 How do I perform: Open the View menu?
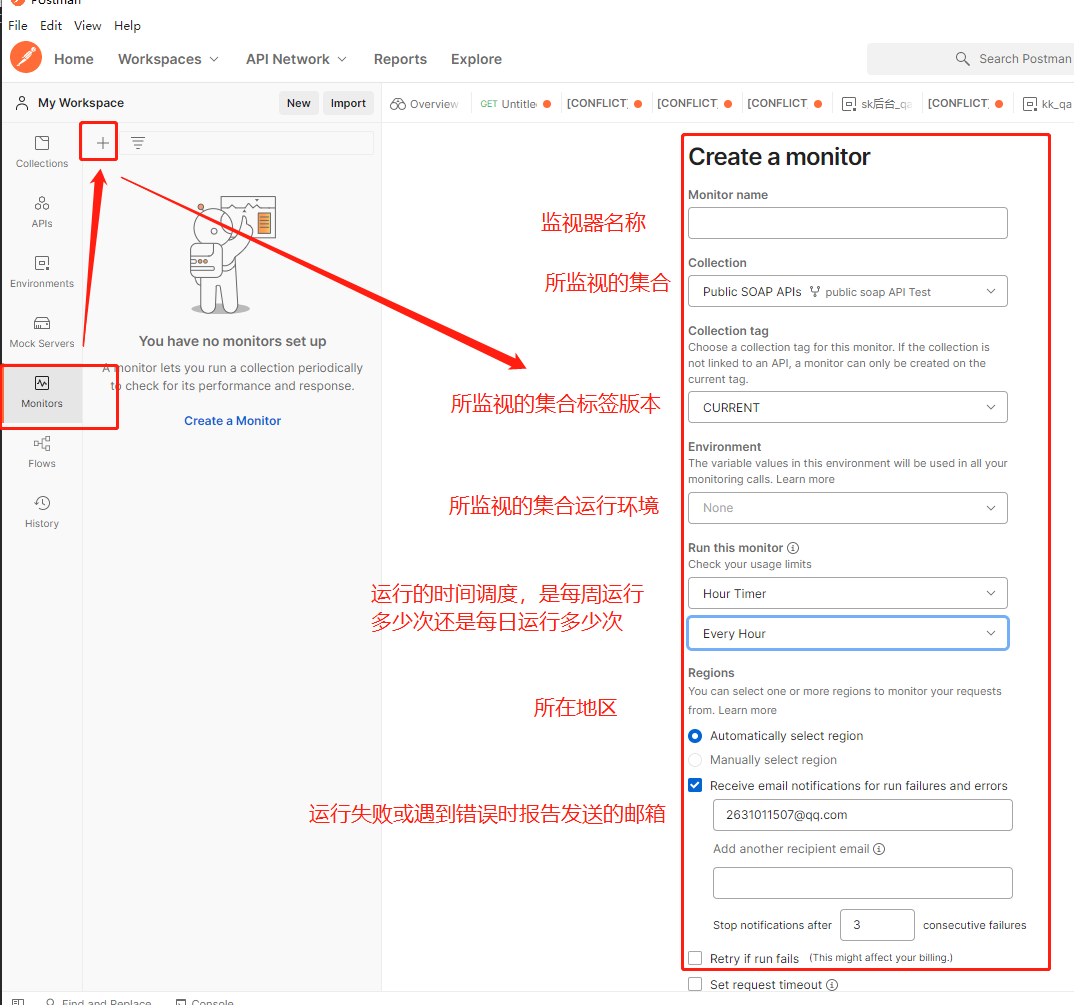(88, 25)
